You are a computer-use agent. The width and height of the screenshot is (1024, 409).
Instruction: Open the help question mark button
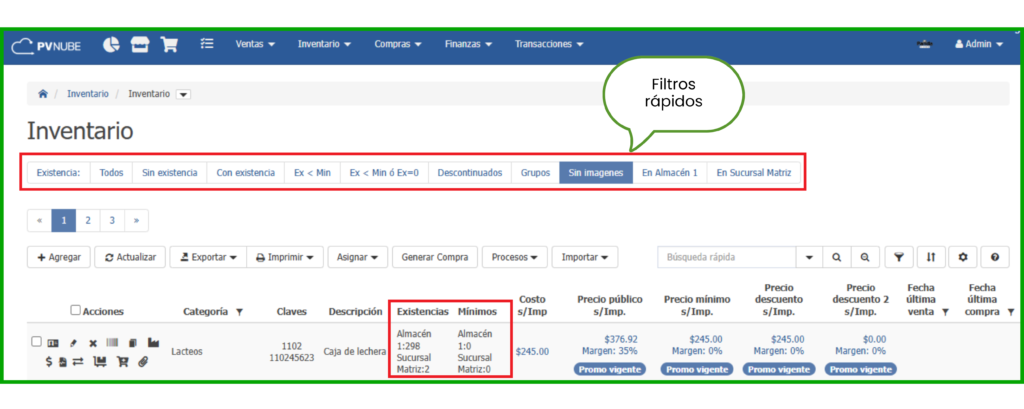pyautogui.click(x=995, y=257)
